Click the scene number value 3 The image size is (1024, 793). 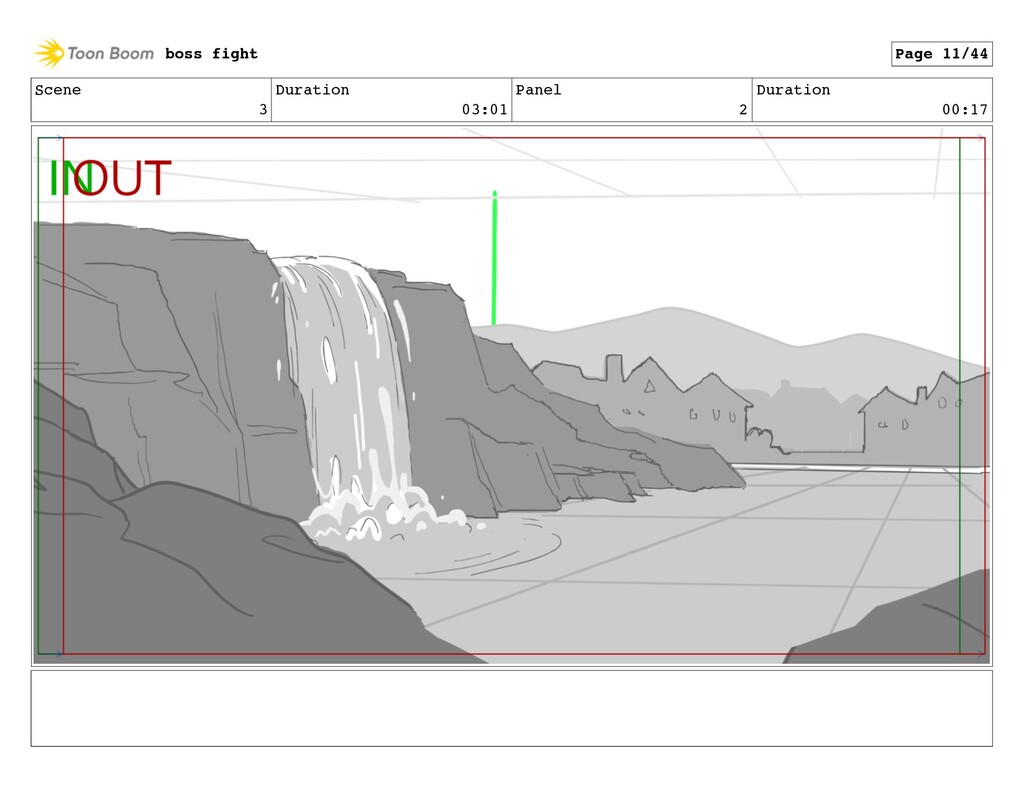[x=263, y=110]
